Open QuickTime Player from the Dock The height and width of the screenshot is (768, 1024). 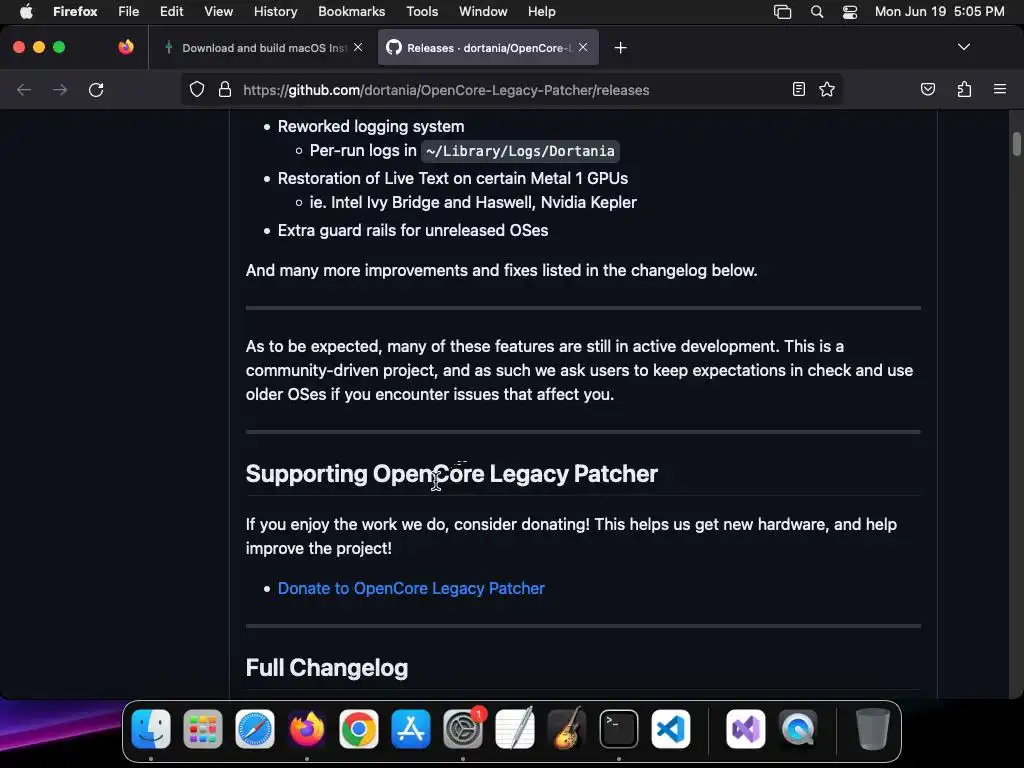[798, 728]
